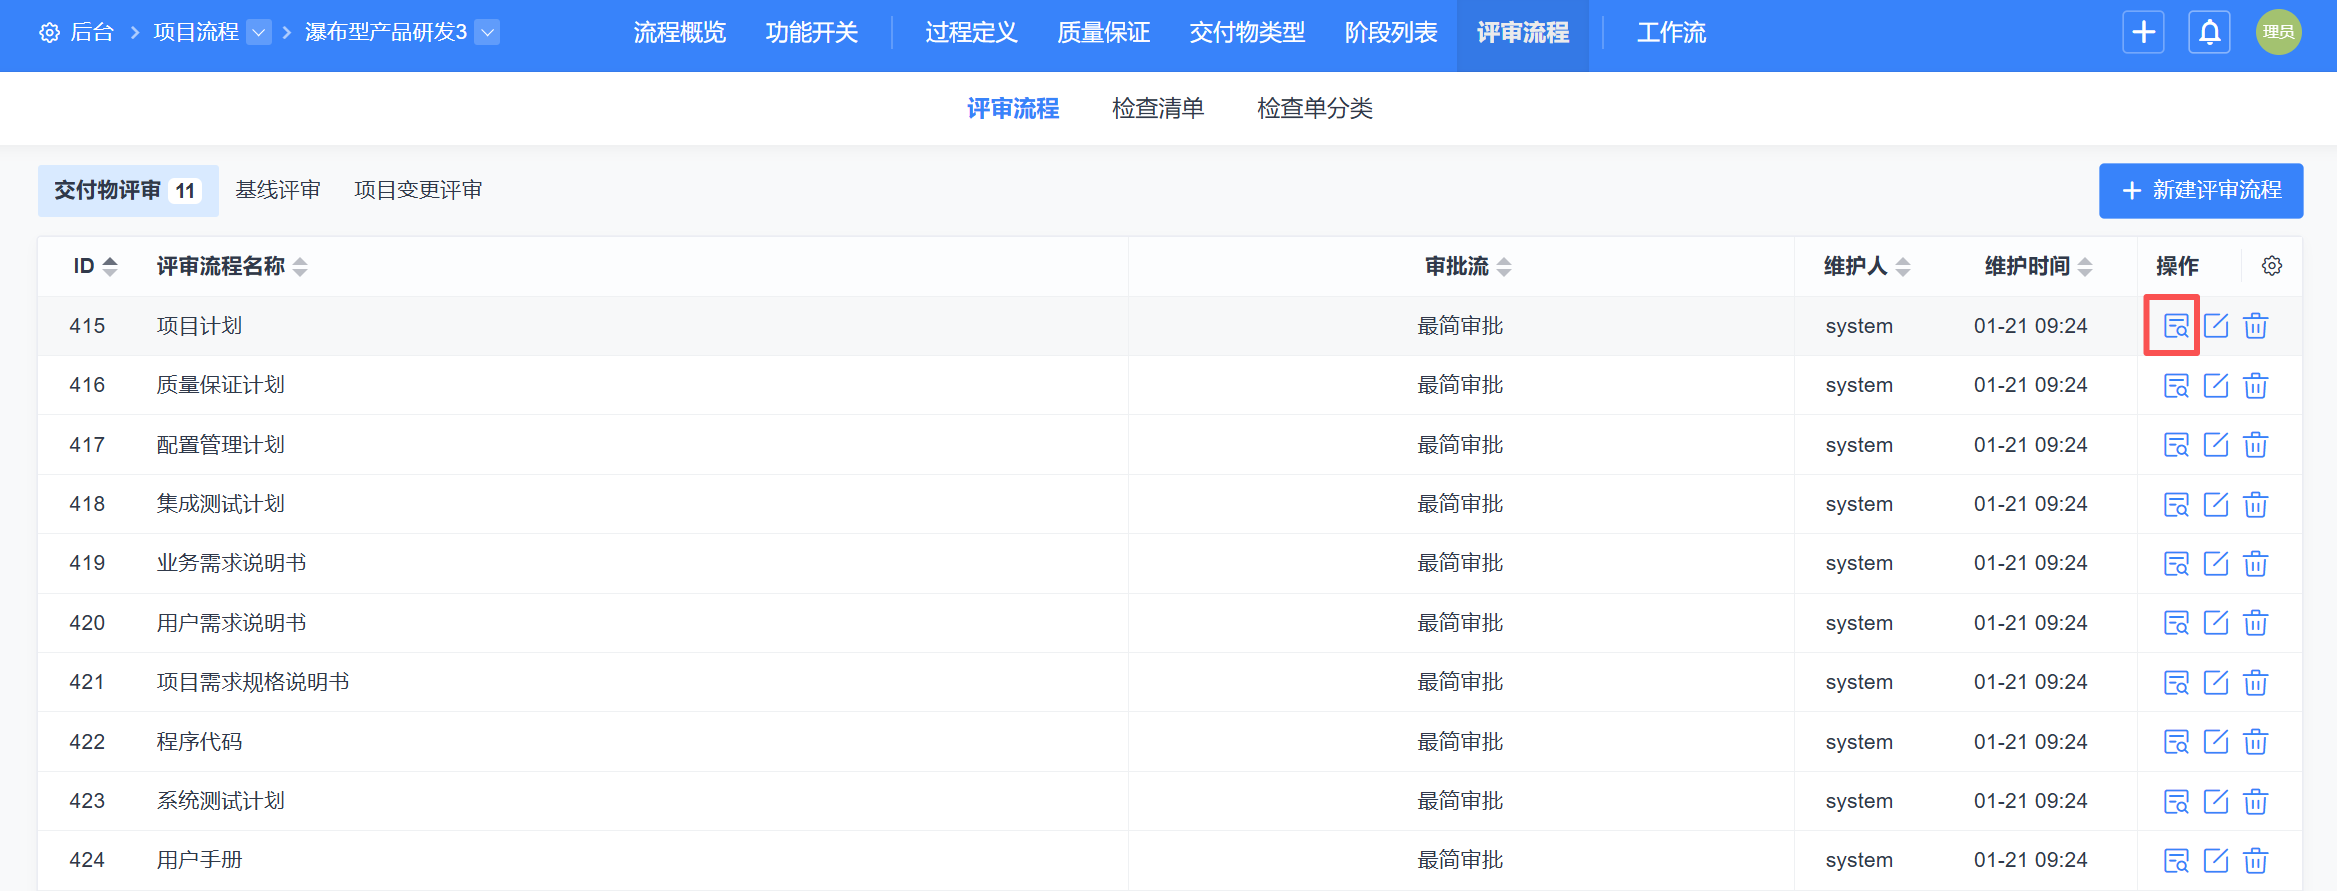The image size is (2337, 891).
Task: Click the 新建评审流程 button
Action: pos(2200,190)
